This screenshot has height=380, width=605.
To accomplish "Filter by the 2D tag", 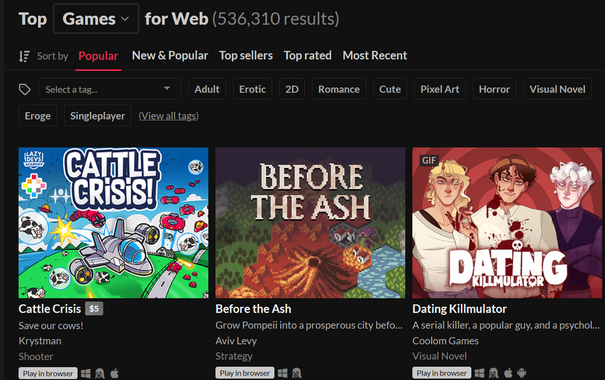I will click(292, 89).
